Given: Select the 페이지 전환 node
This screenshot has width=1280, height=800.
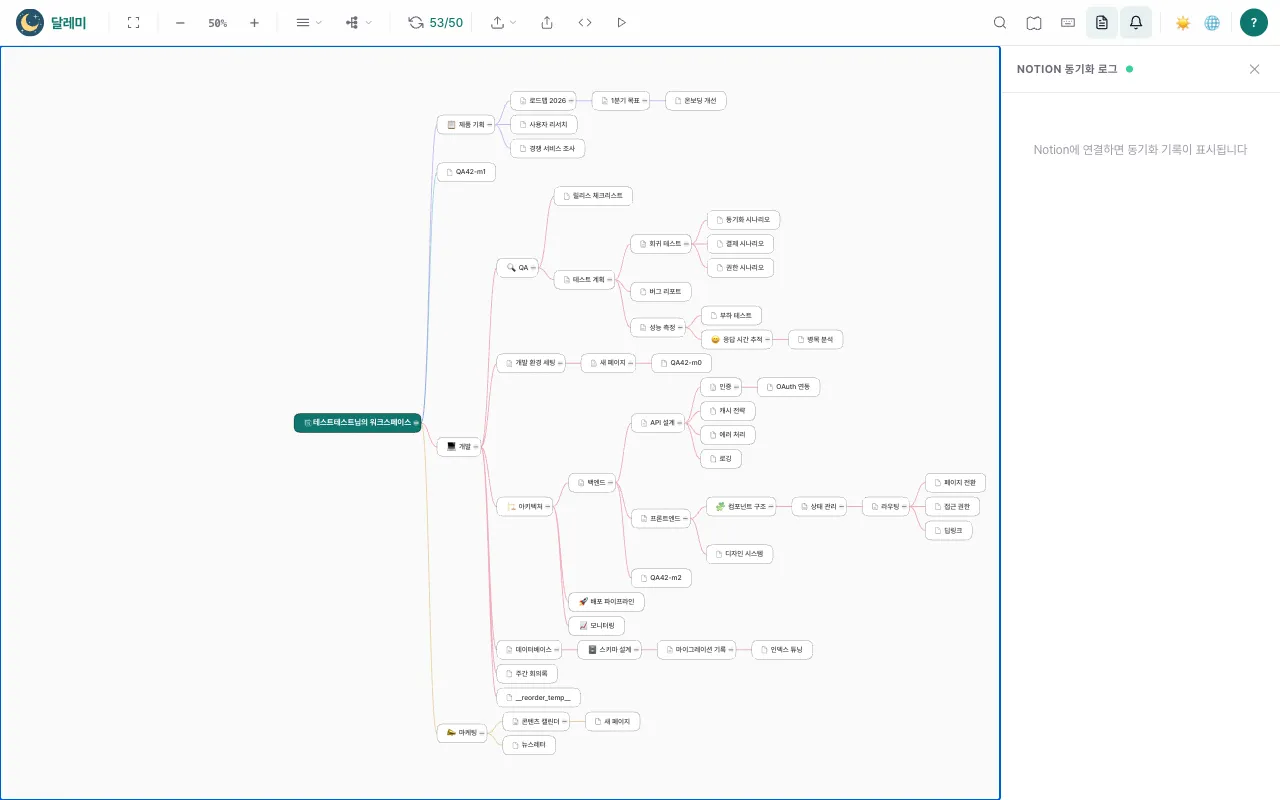Looking at the screenshot, I should 956,483.
